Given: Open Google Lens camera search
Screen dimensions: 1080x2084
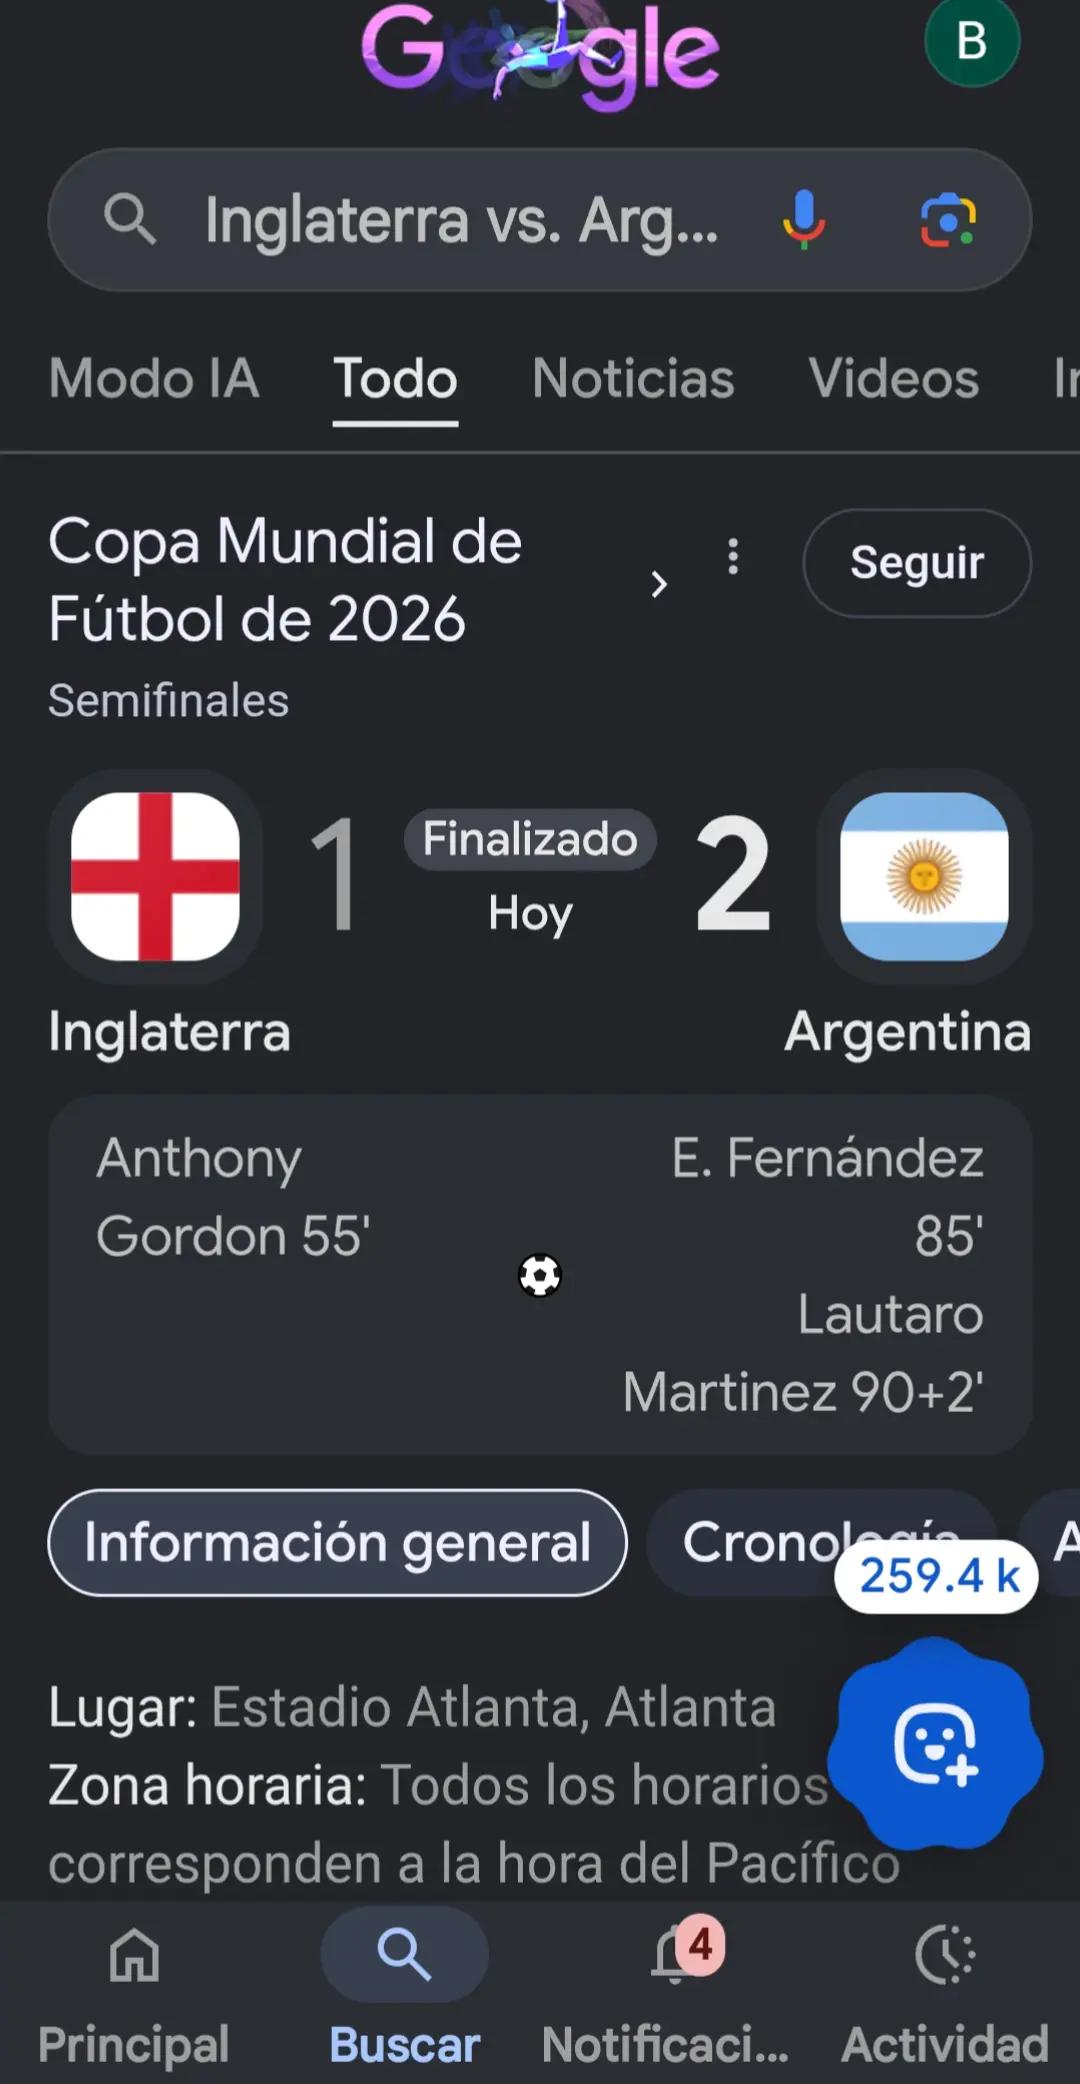Looking at the screenshot, I should coord(948,219).
